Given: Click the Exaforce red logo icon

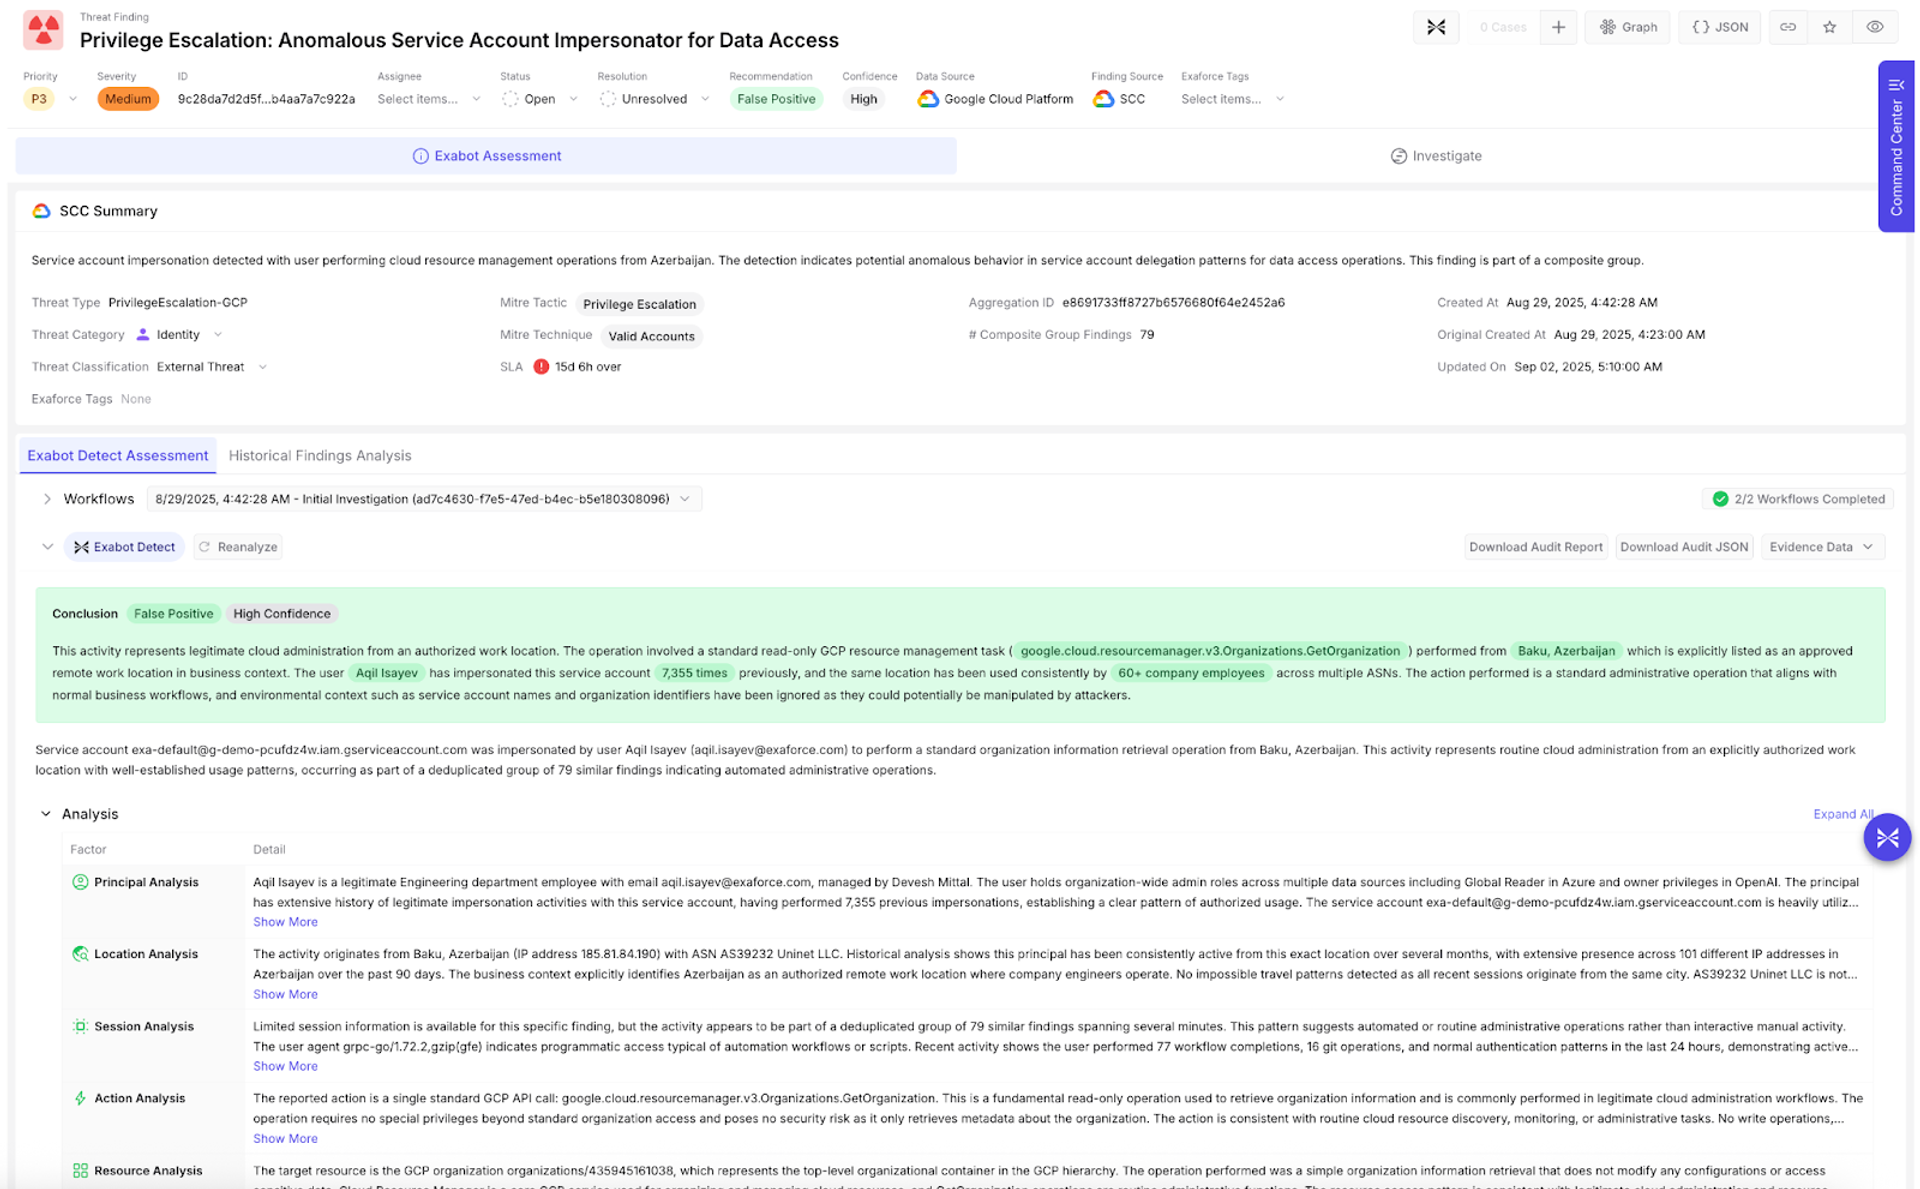Looking at the screenshot, I should [43, 30].
